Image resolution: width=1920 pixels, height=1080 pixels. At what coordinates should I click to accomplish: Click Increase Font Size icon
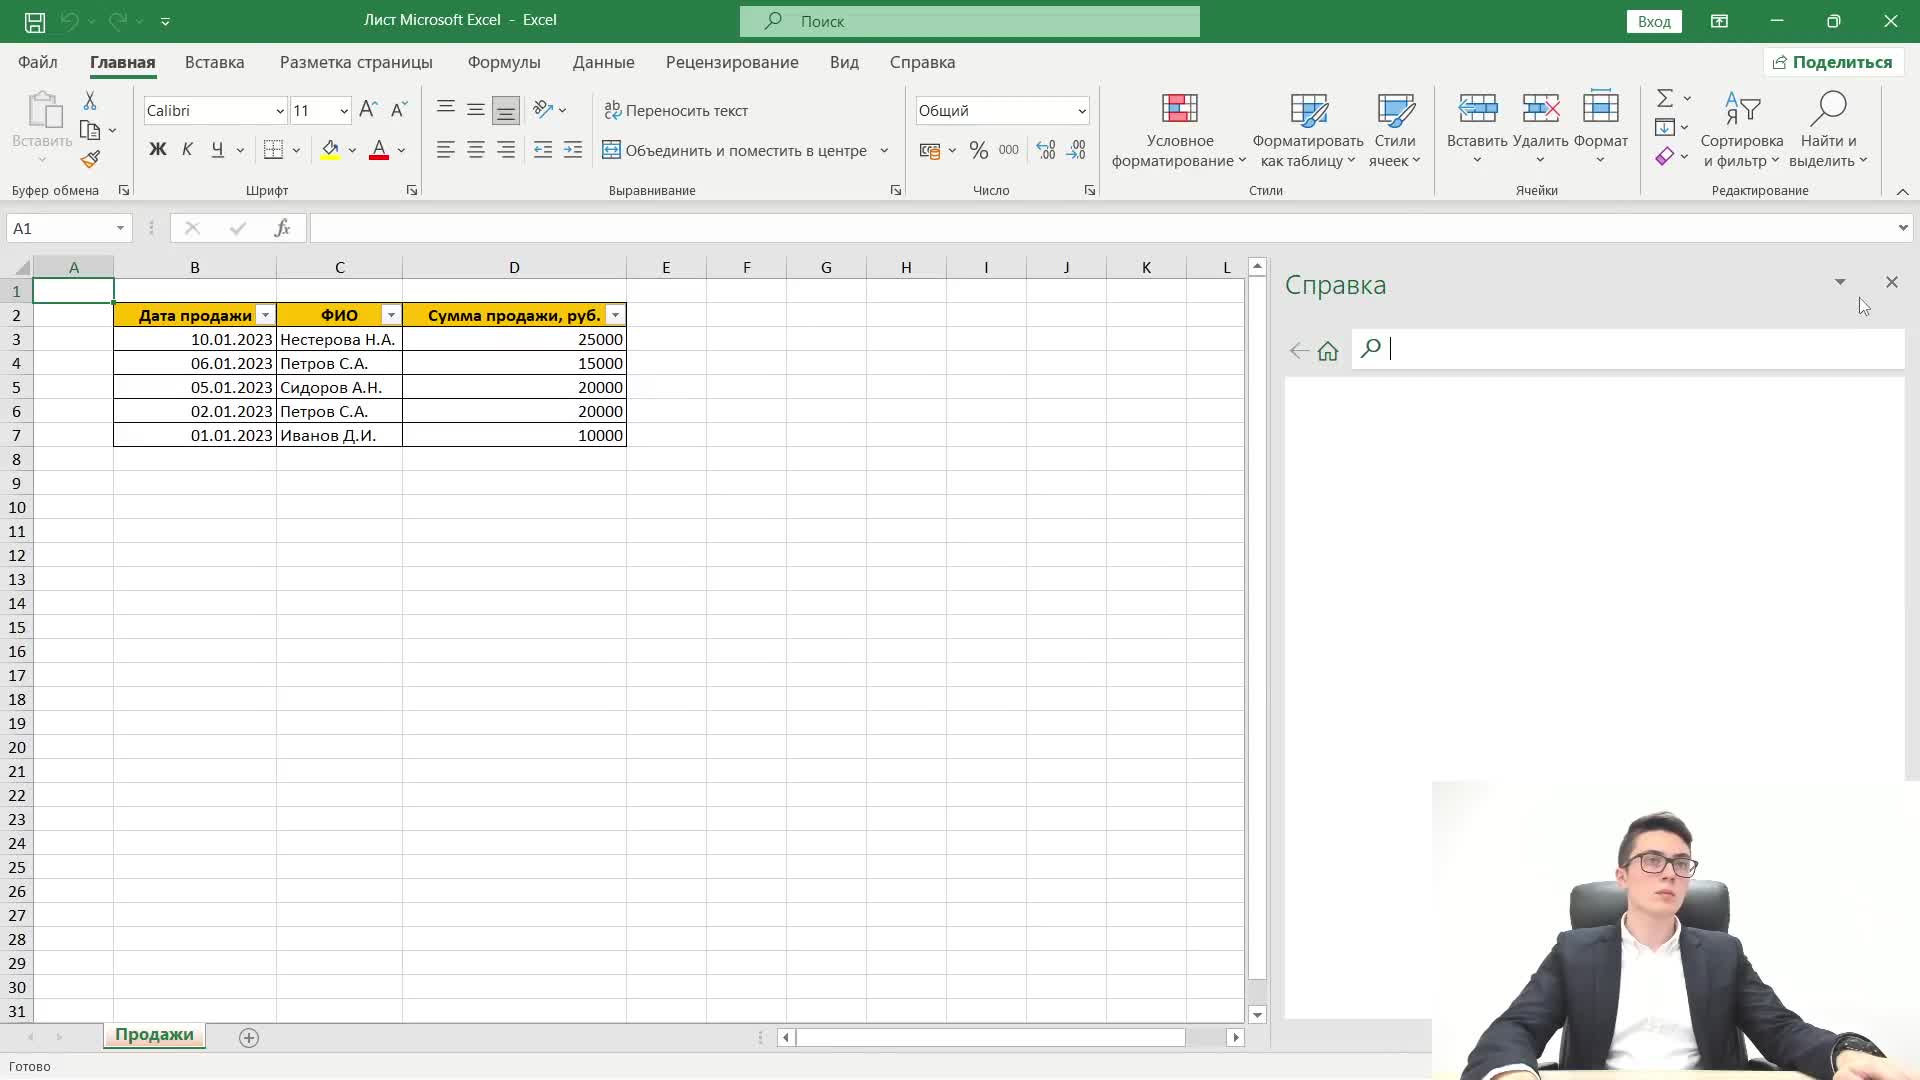coord(368,110)
